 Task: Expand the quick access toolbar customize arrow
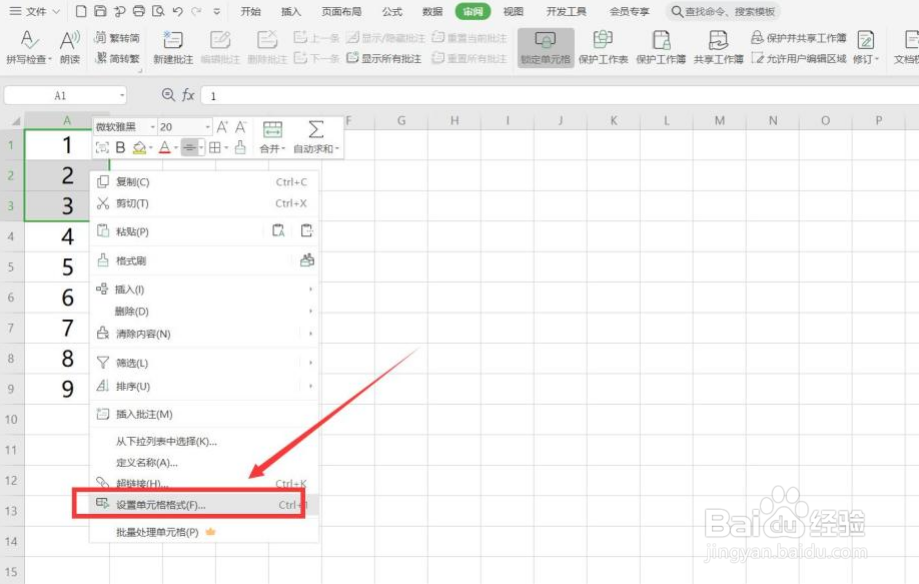[x=217, y=11]
